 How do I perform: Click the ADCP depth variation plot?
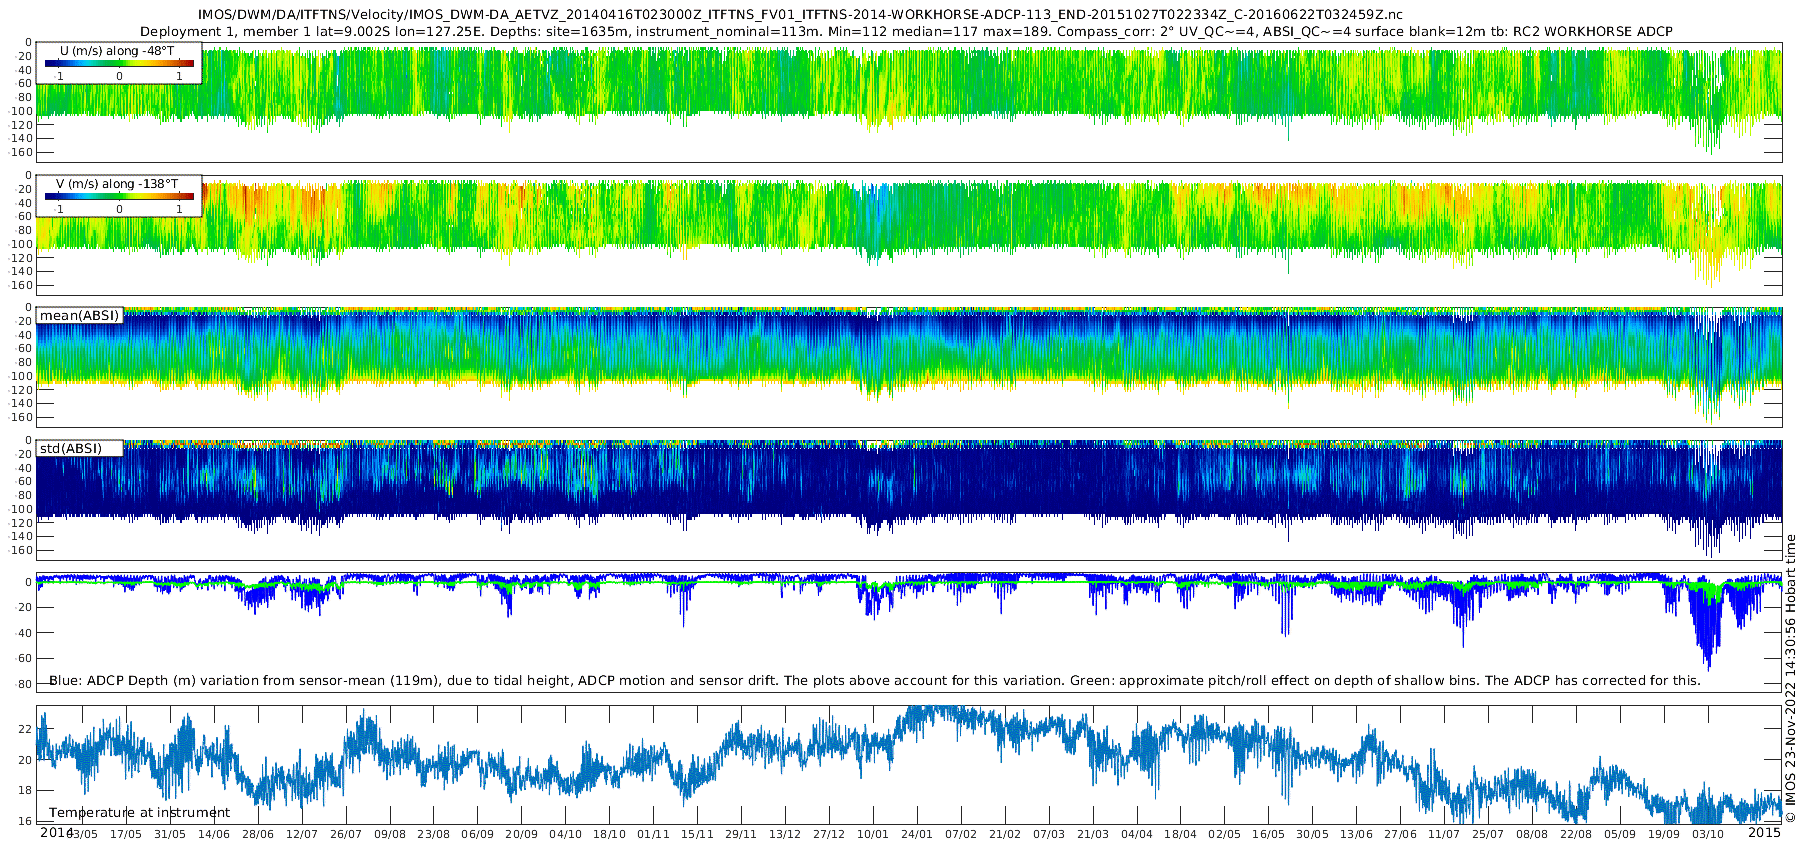[x=909, y=632]
